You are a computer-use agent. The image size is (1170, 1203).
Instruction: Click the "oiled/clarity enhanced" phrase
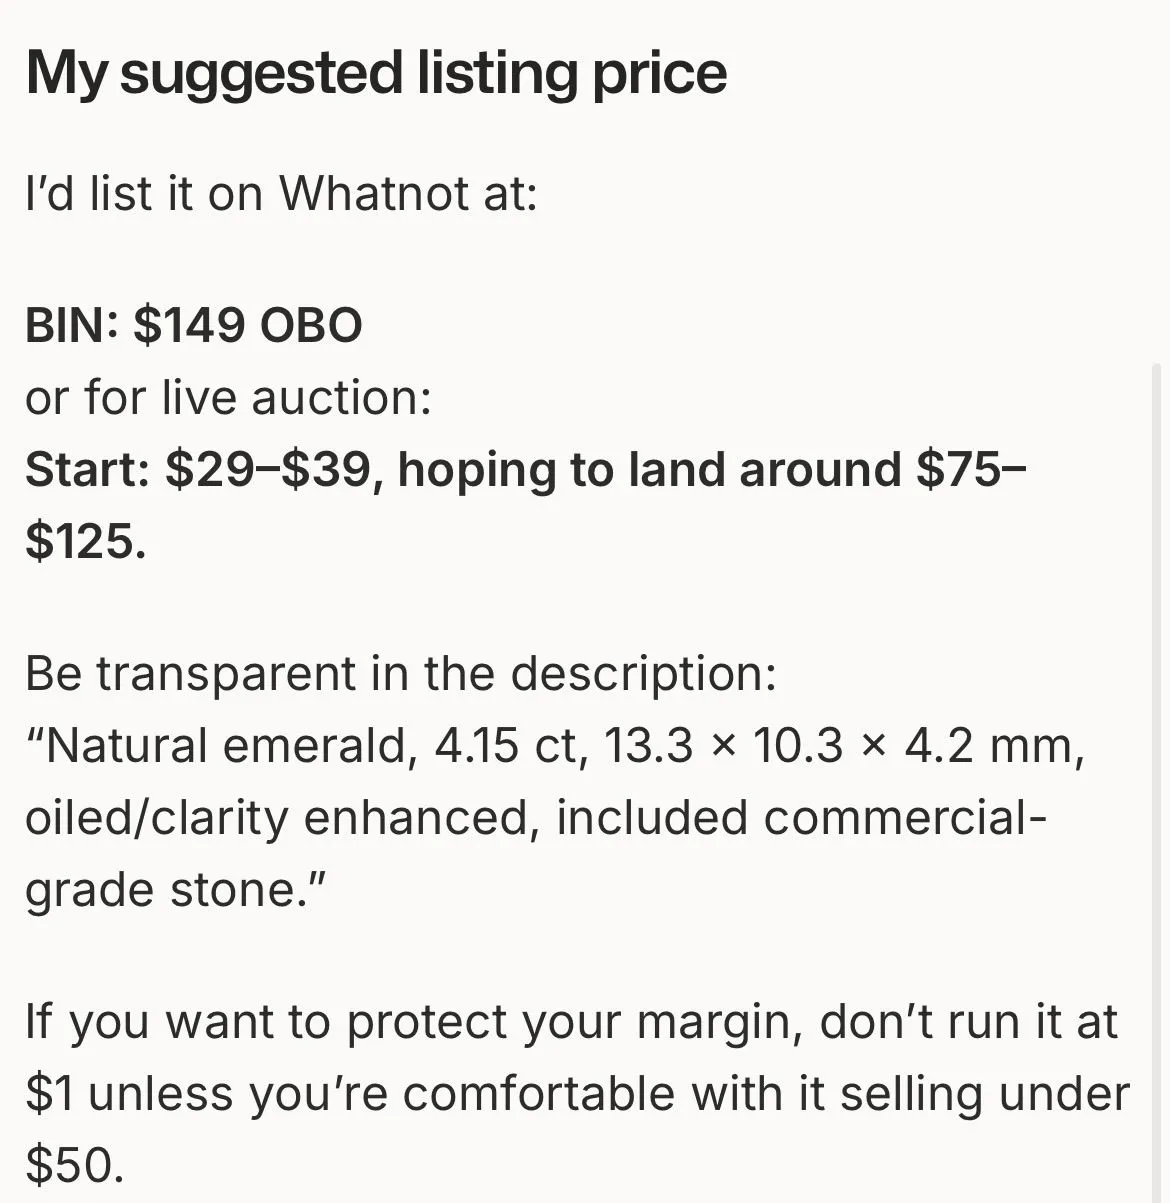click(276, 818)
